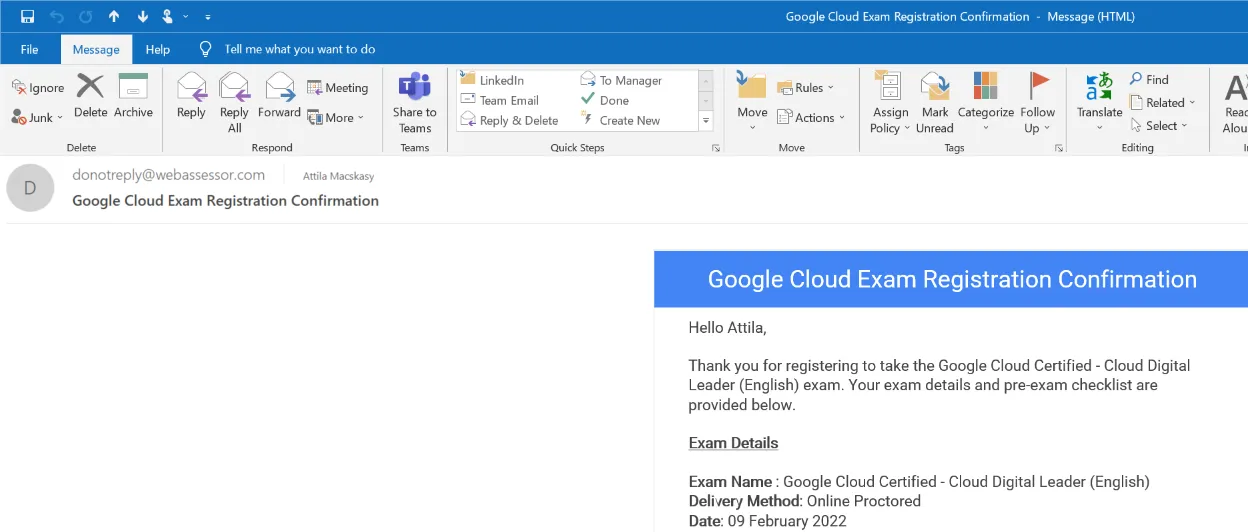Run the Team Email quick step

click(499, 100)
